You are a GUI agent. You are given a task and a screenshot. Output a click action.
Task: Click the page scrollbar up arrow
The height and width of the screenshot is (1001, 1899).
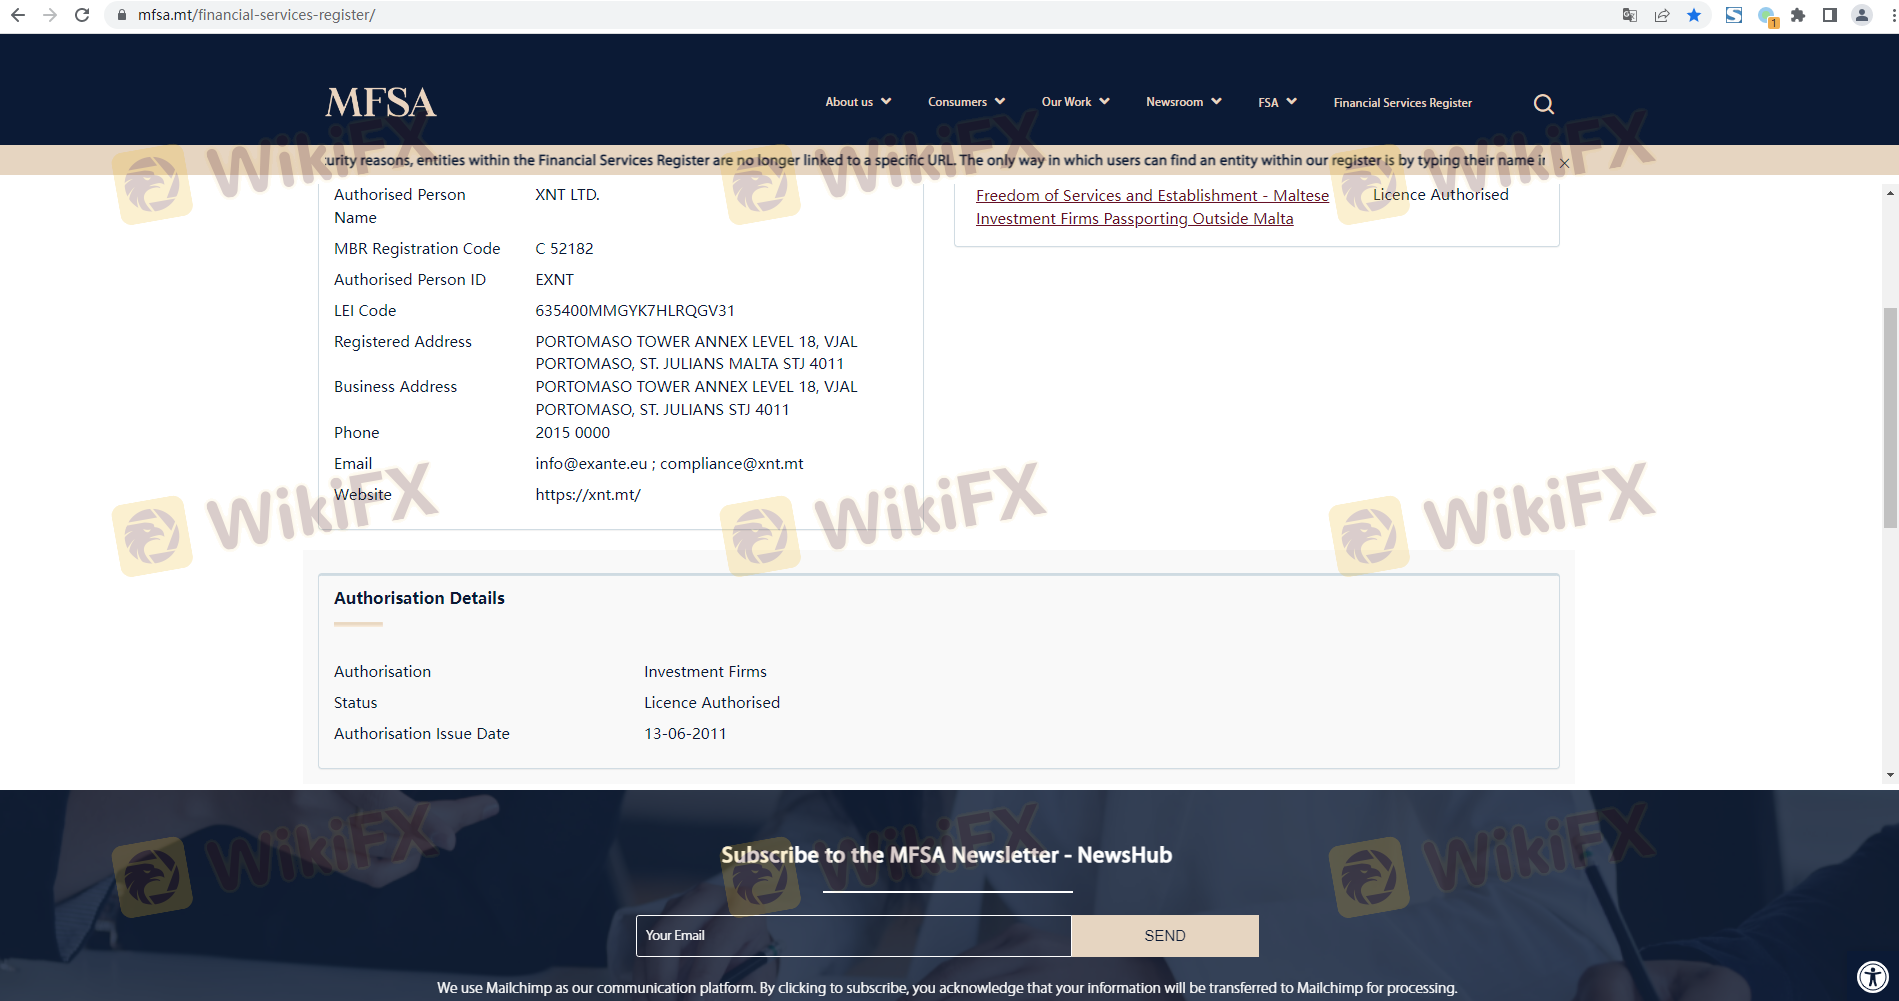1890,193
